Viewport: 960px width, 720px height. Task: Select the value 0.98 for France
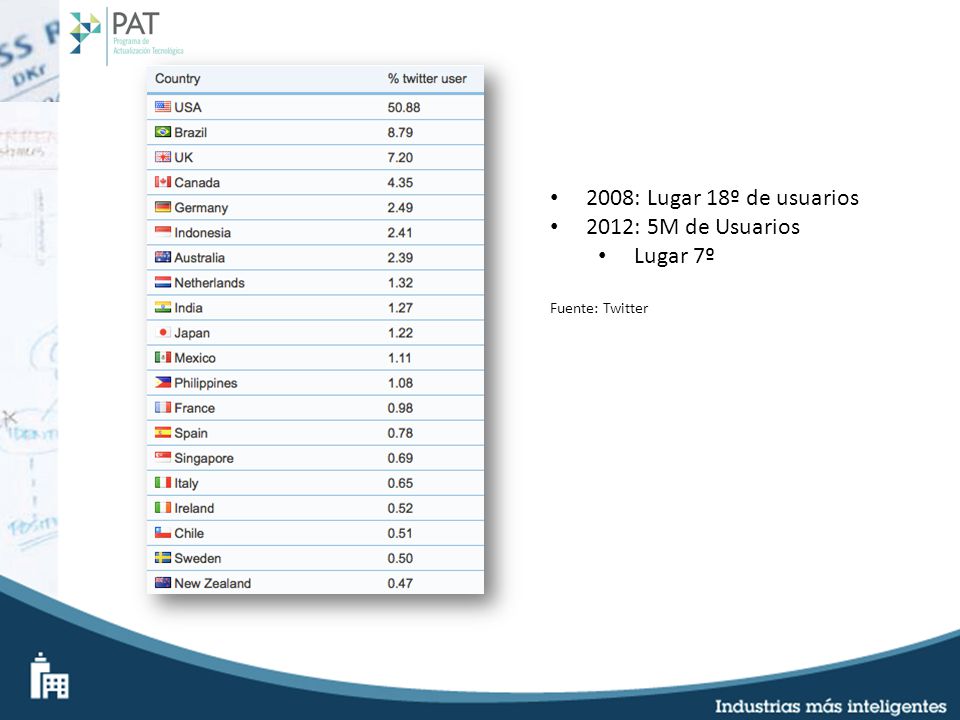click(400, 408)
